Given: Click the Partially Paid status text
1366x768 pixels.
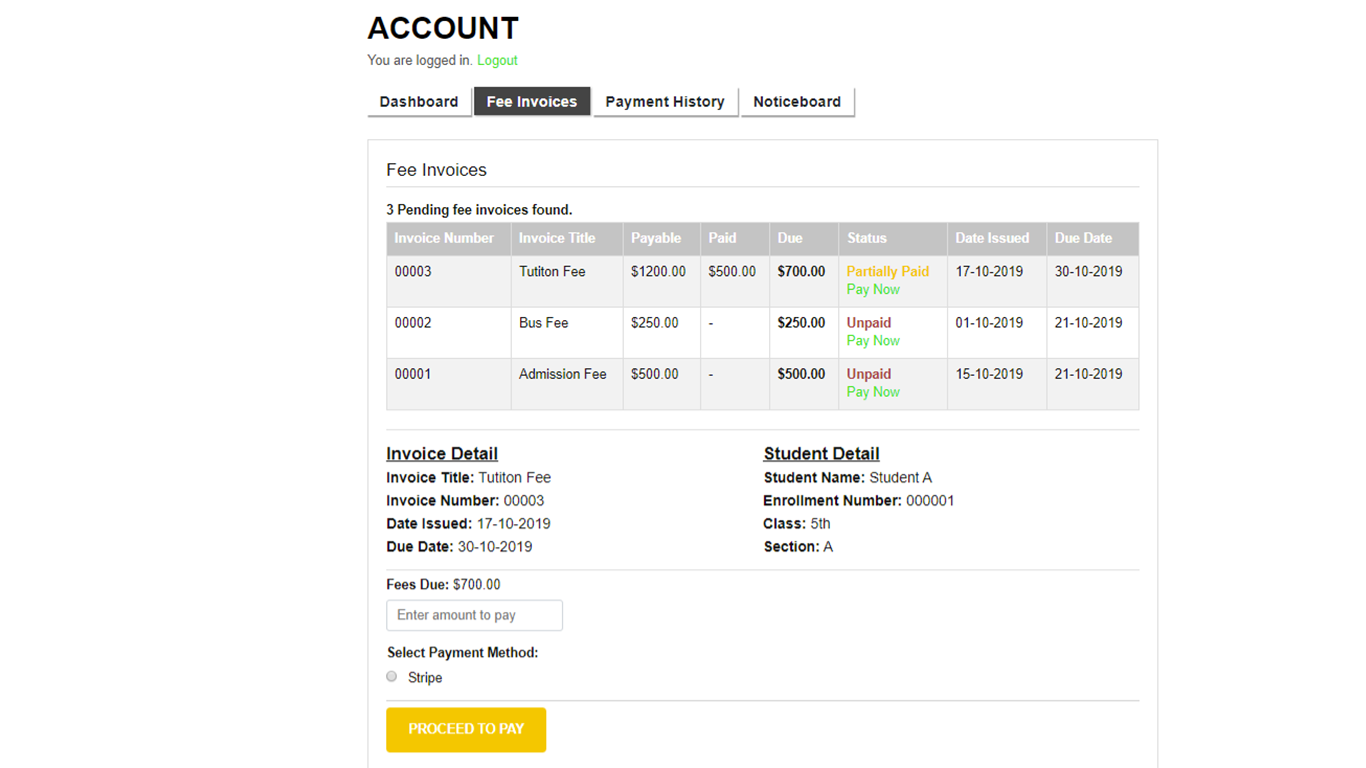Looking at the screenshot, I should pyautogui.click(x=887, y=271).
